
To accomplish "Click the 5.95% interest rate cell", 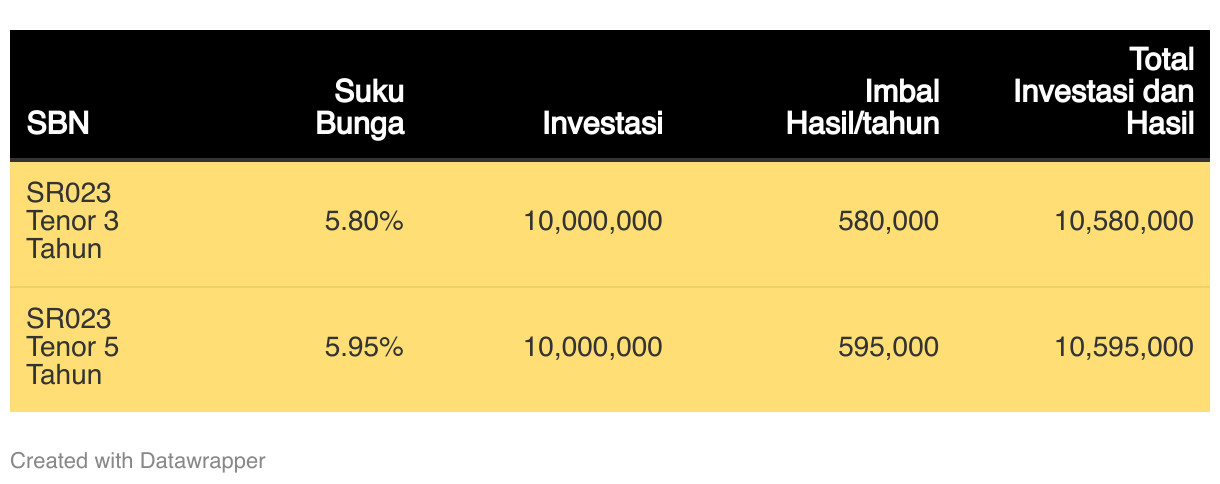I will click(364, 347).
